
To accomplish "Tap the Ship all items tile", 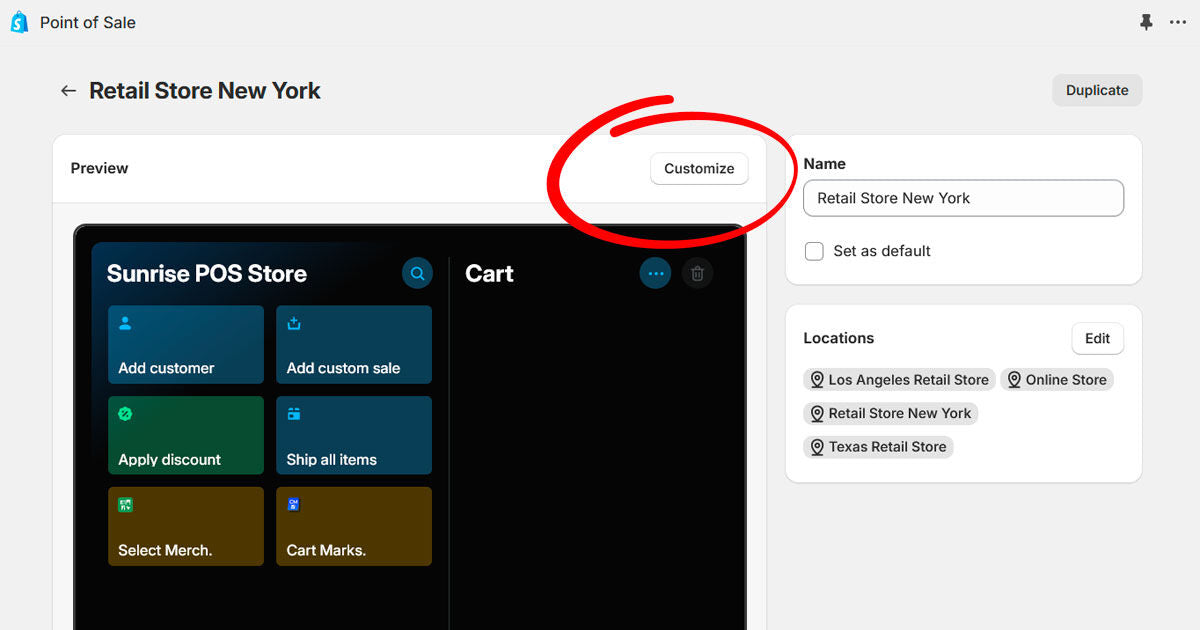I will point(354,435).
